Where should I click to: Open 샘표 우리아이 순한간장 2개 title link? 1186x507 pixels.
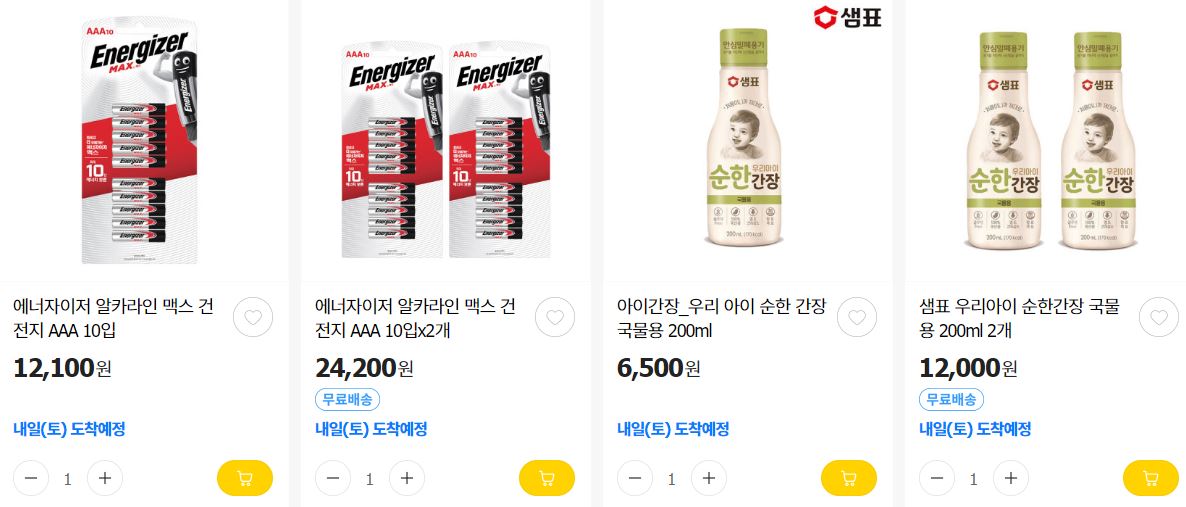tap(1019, 319)
